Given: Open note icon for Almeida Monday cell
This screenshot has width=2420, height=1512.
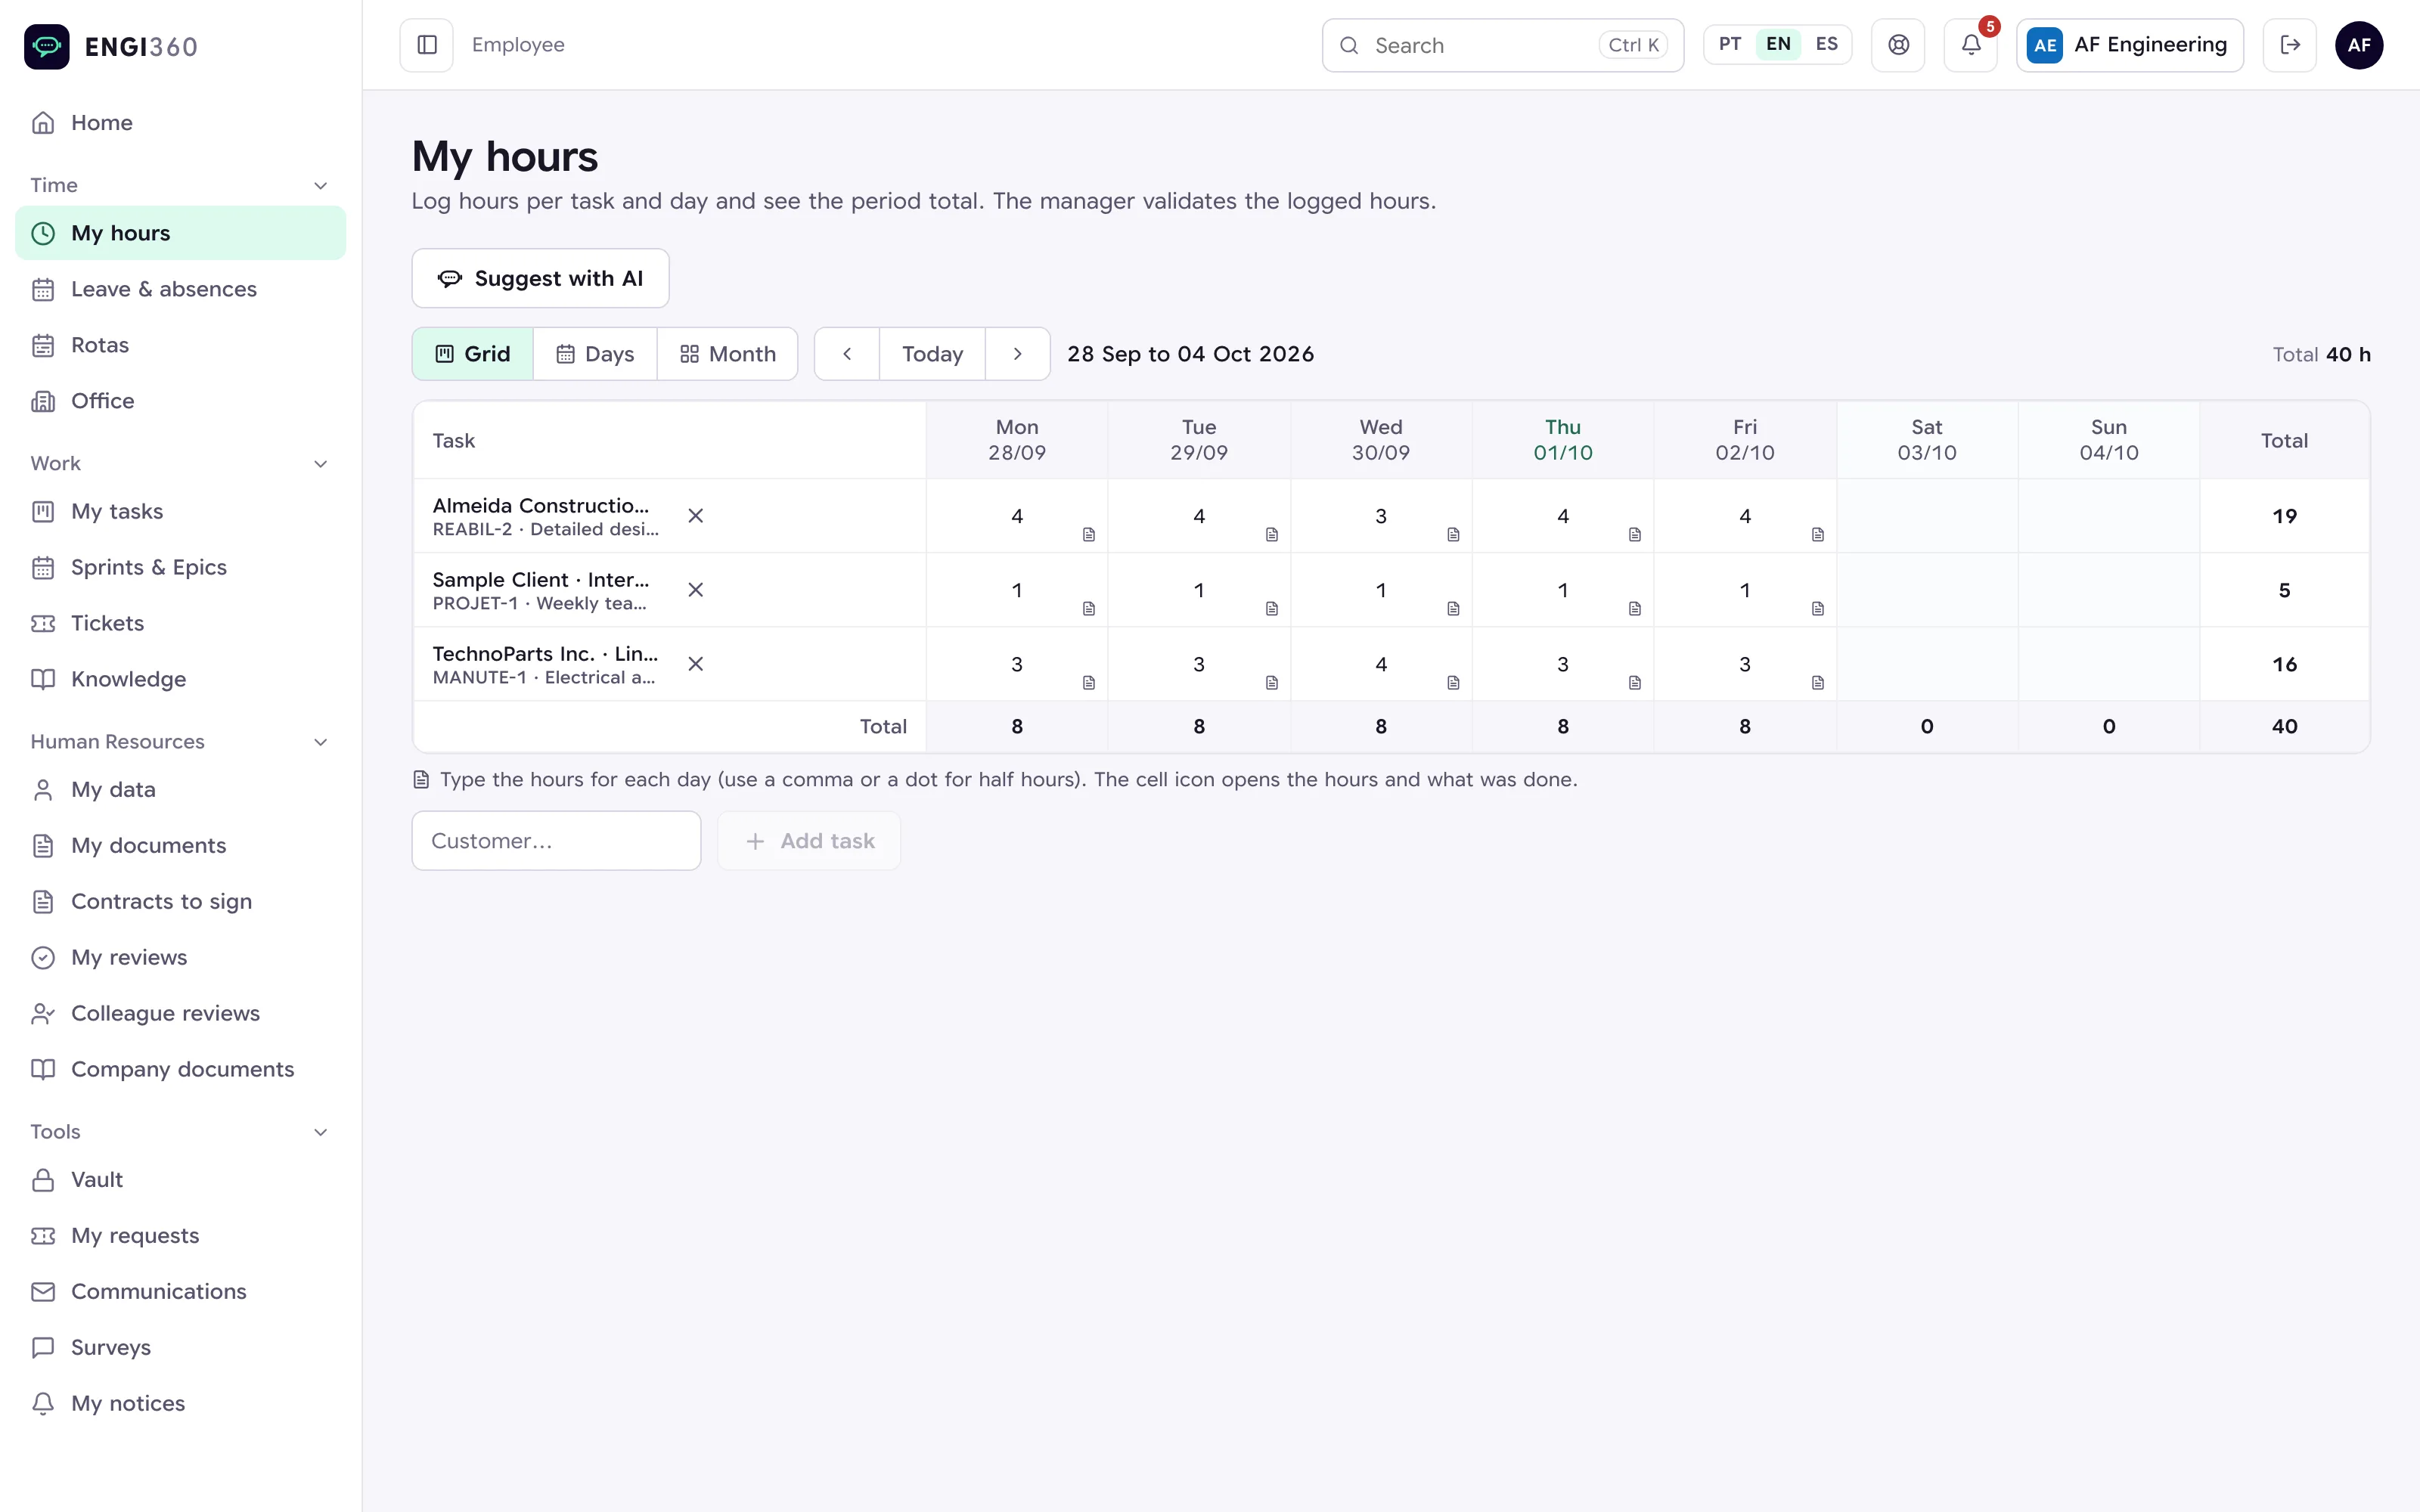Looking at the screenshot, I should 1089,535.
